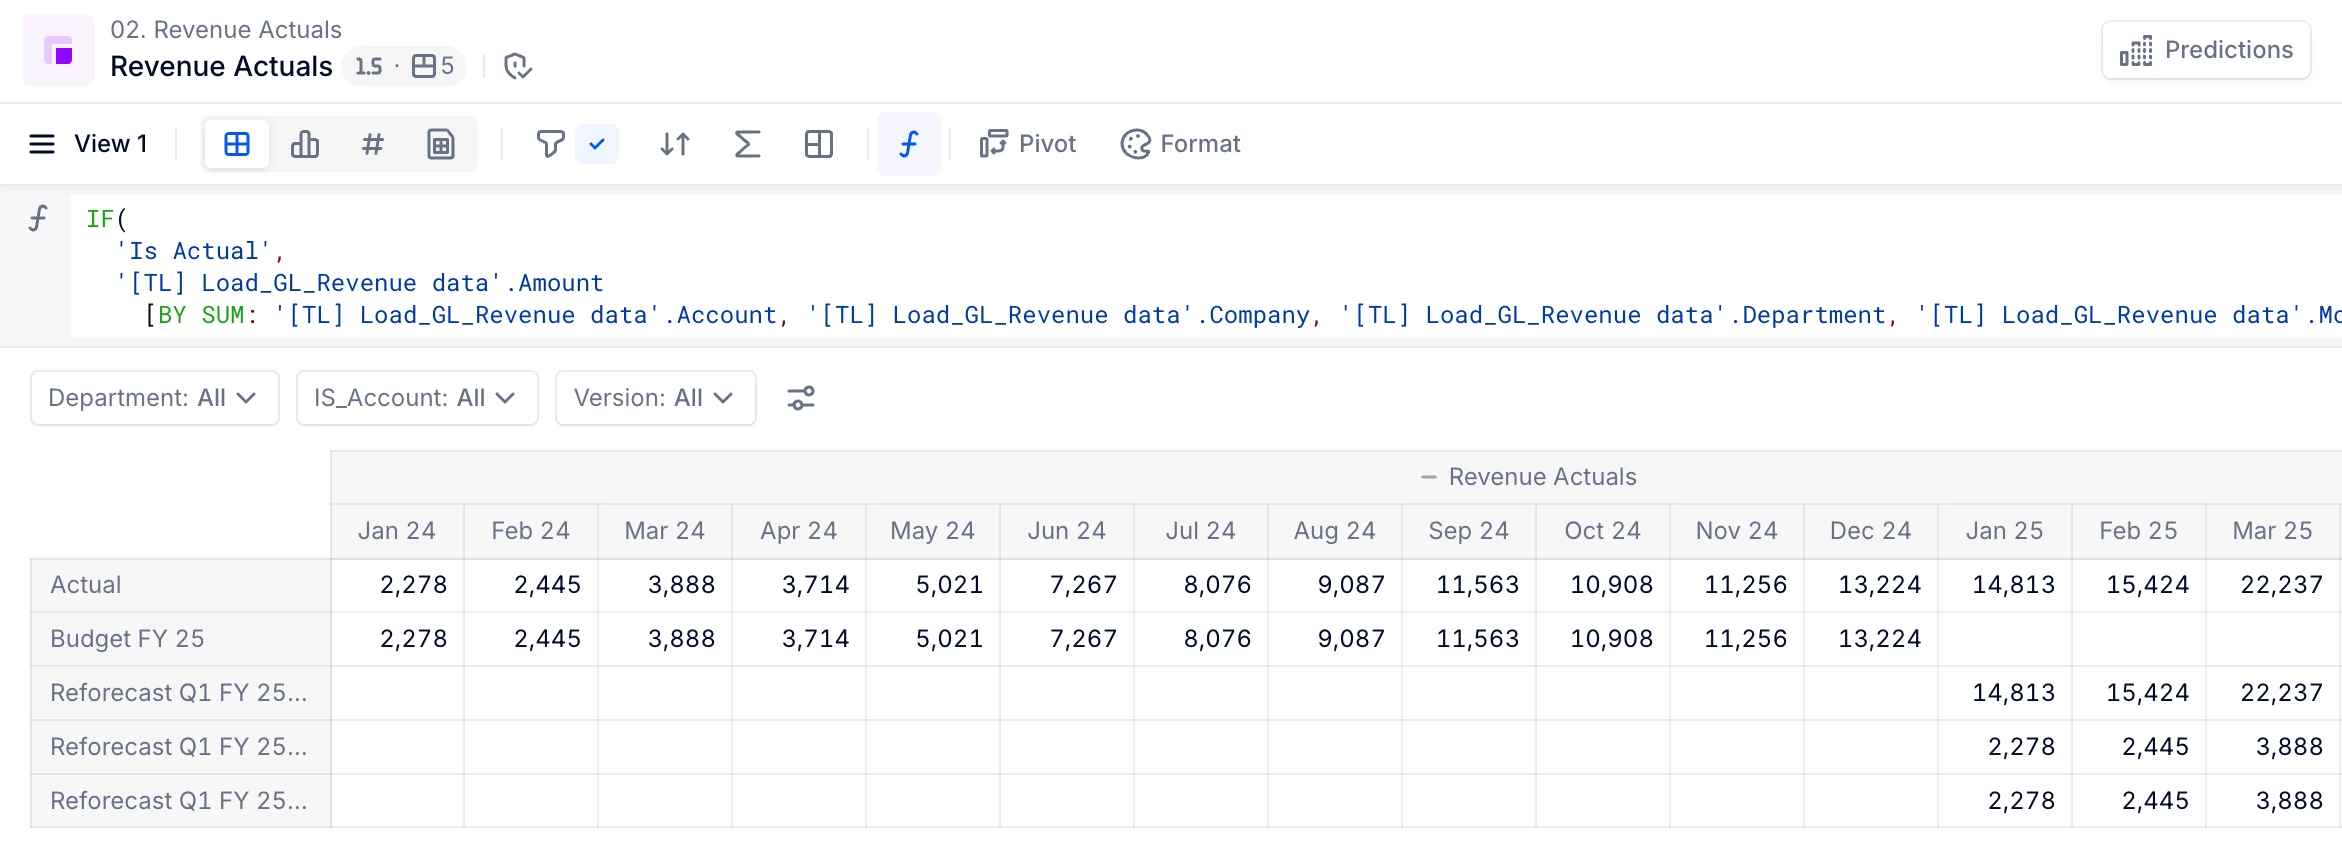
Task: Click the sigma aggregation icon
Action: tap(747, 144)
